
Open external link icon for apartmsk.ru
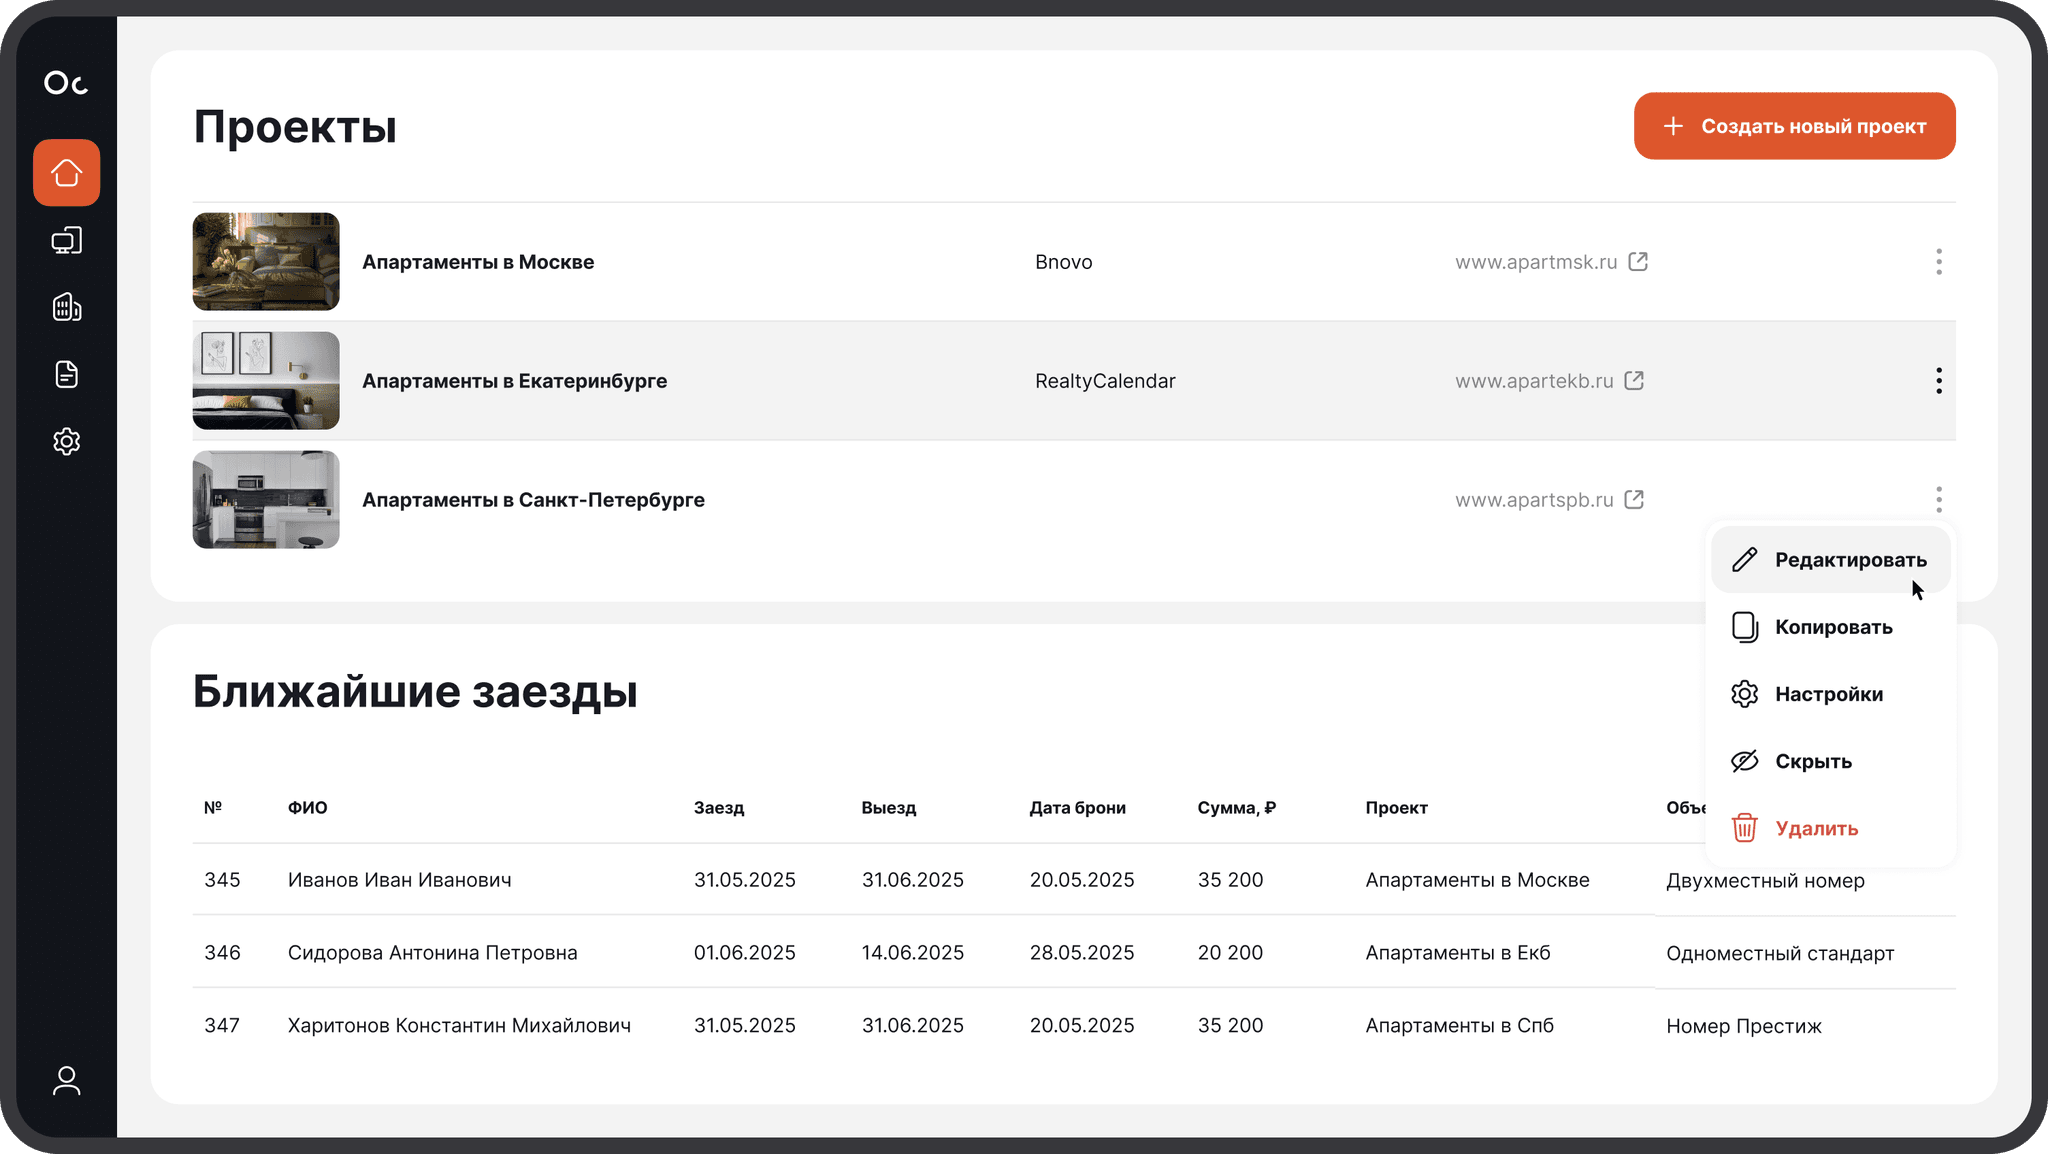1638,262
